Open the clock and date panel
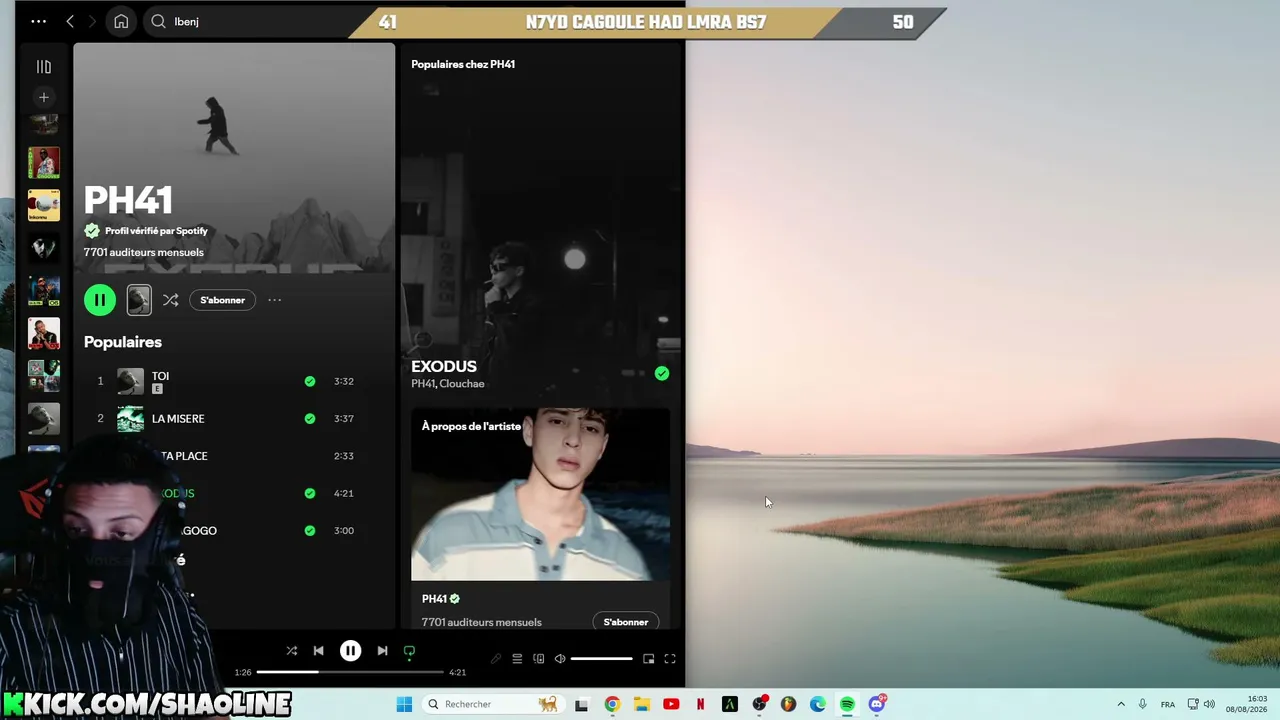 (1246, 704)
